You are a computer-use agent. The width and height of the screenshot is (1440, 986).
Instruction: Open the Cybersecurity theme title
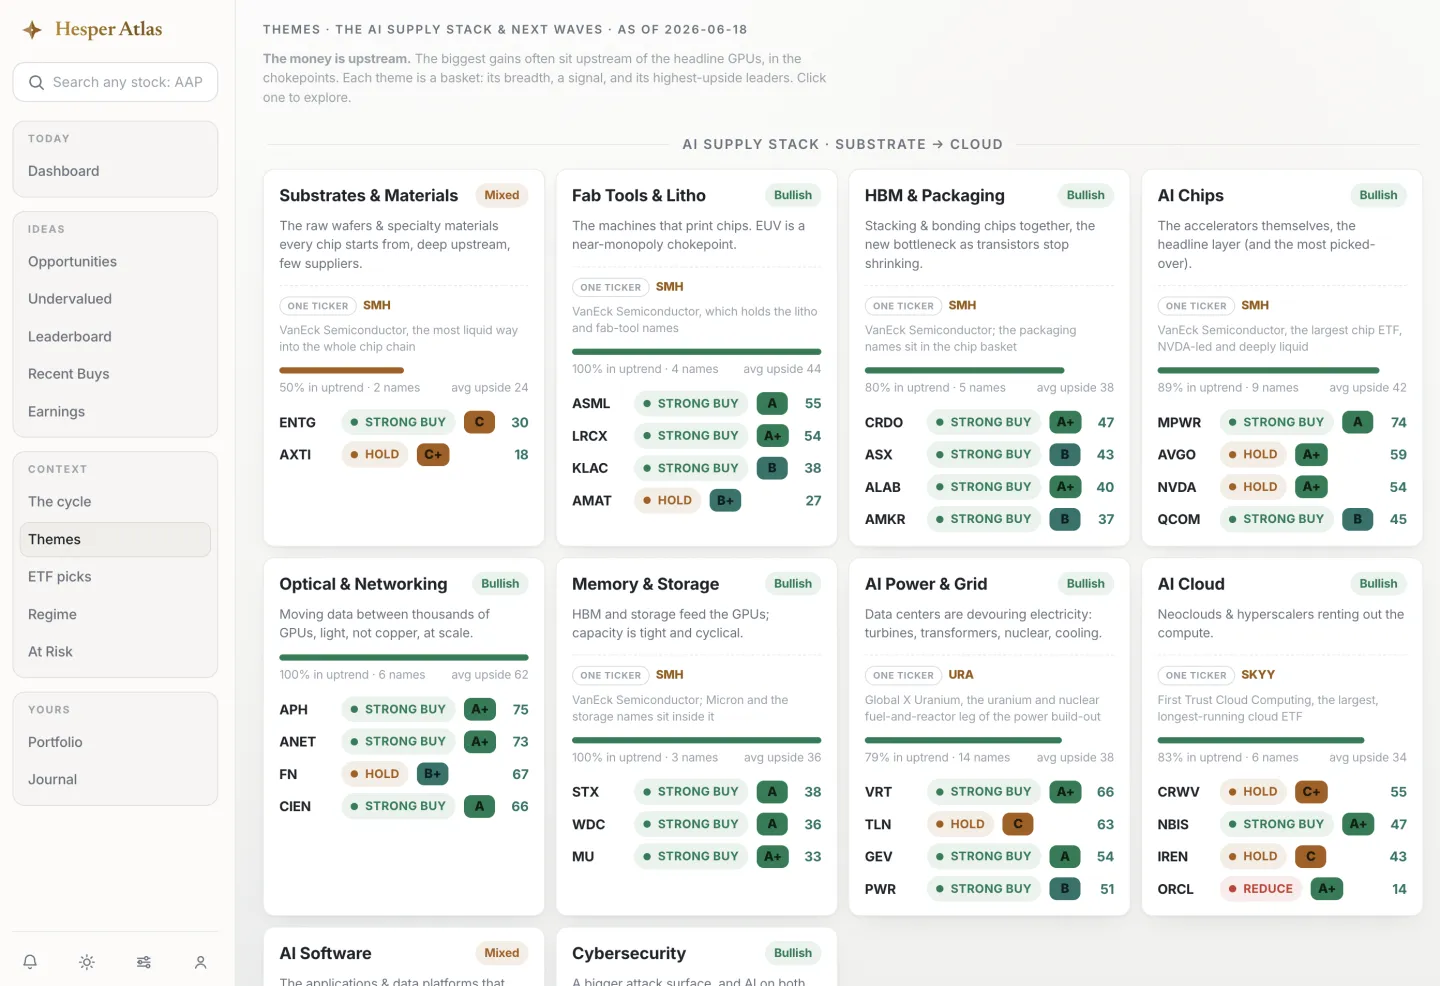629,954
